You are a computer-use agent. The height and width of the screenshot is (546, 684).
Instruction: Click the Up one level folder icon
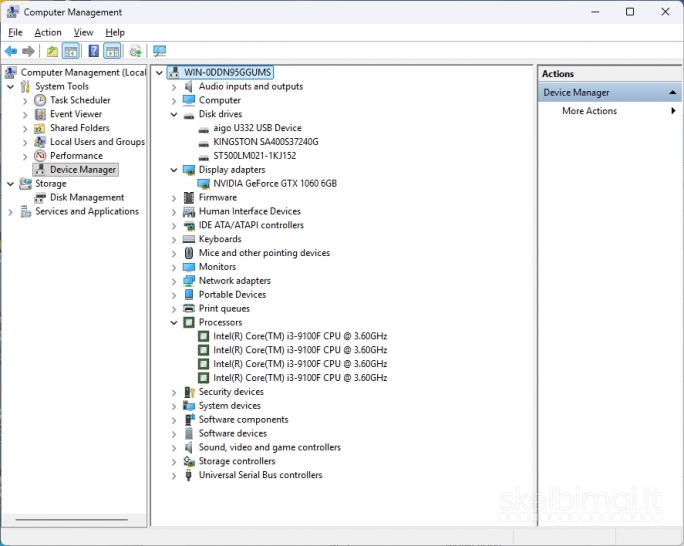tap(52, 51)
